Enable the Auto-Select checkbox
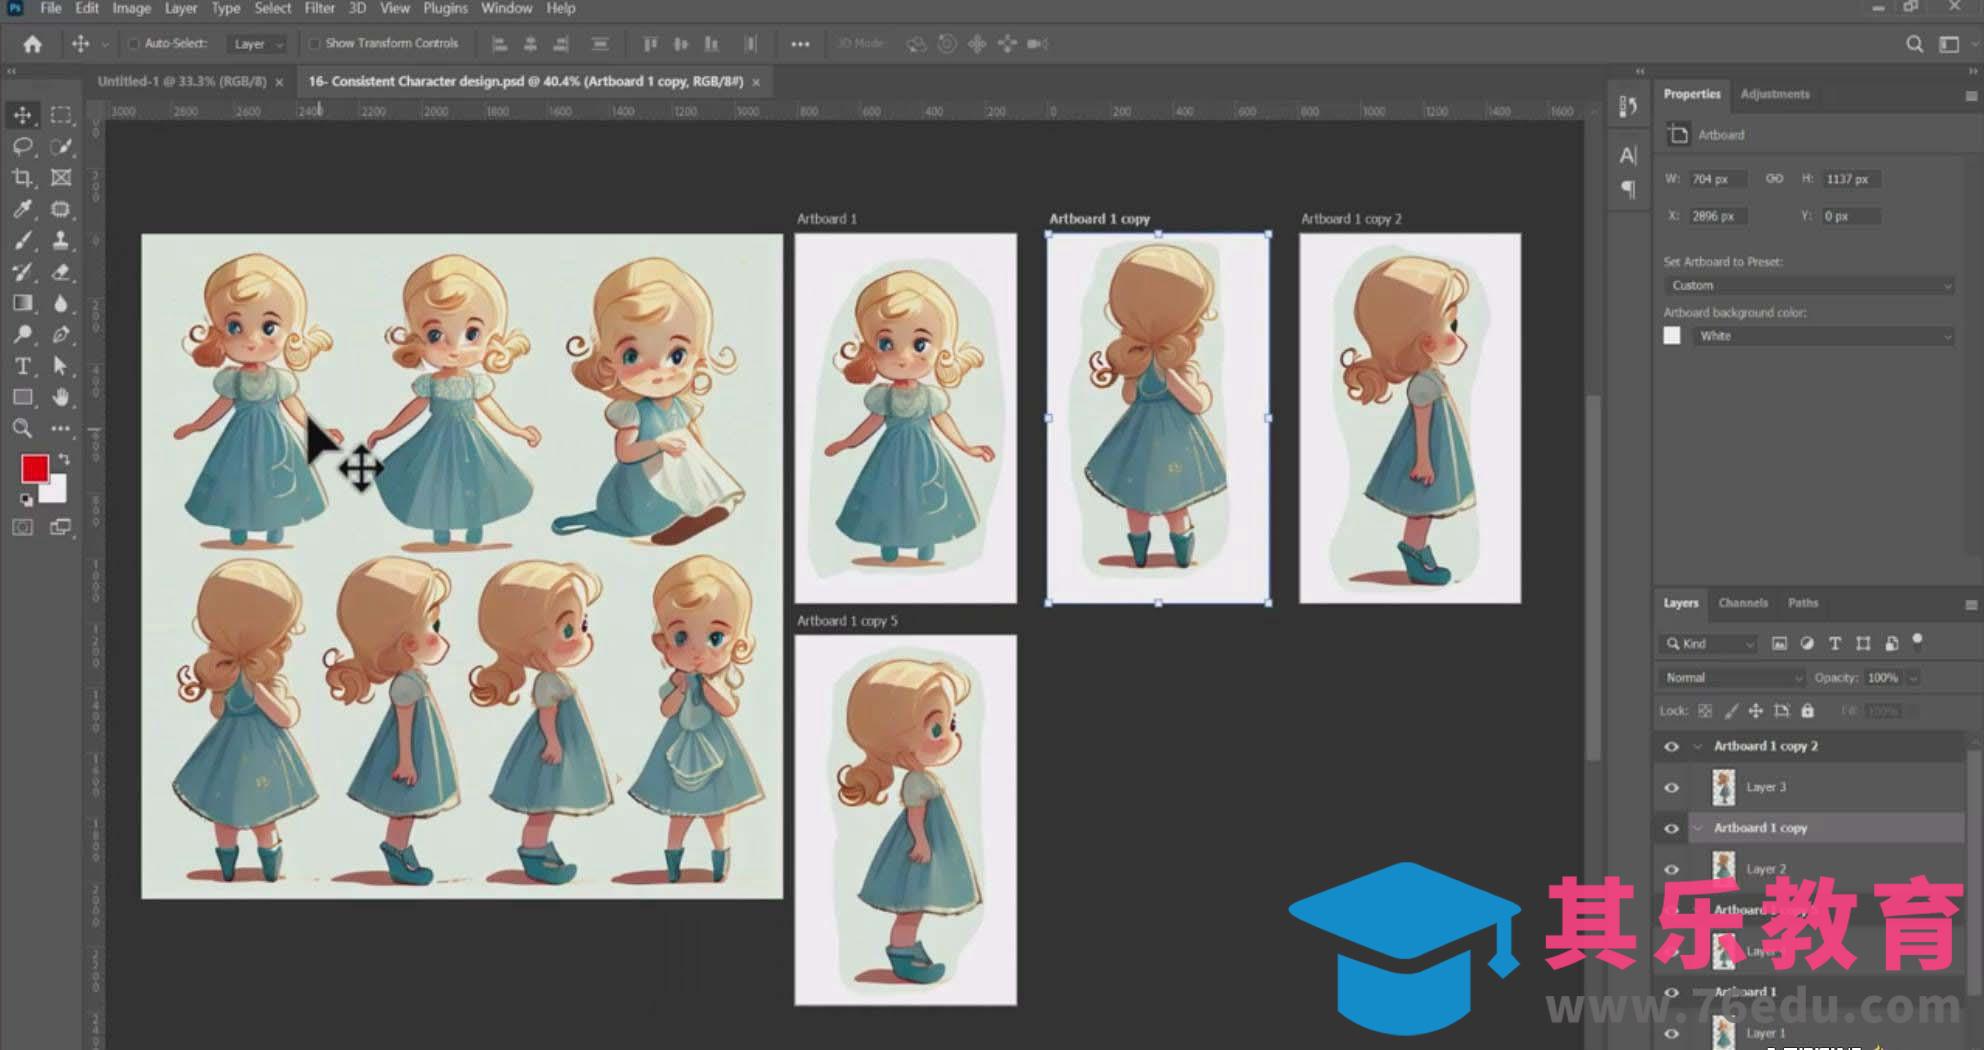This screenshot has height=1050, width=1984. pyautogui.click(x=133, y=44)
